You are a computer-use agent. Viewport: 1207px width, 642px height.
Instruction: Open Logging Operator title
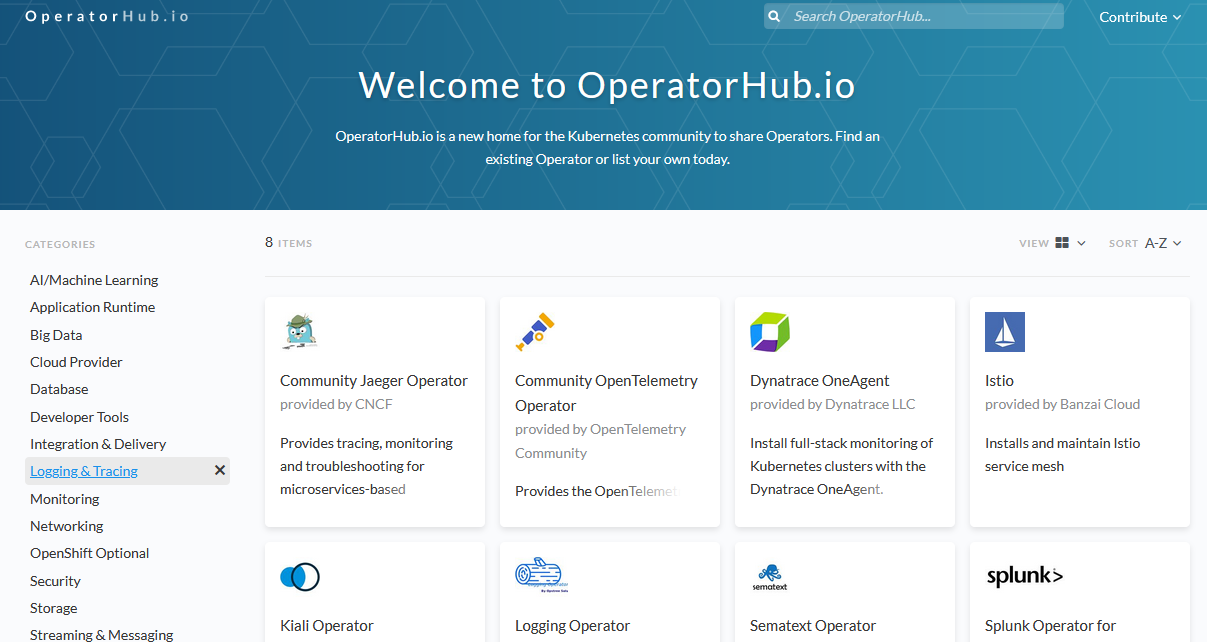pos(572,626)
